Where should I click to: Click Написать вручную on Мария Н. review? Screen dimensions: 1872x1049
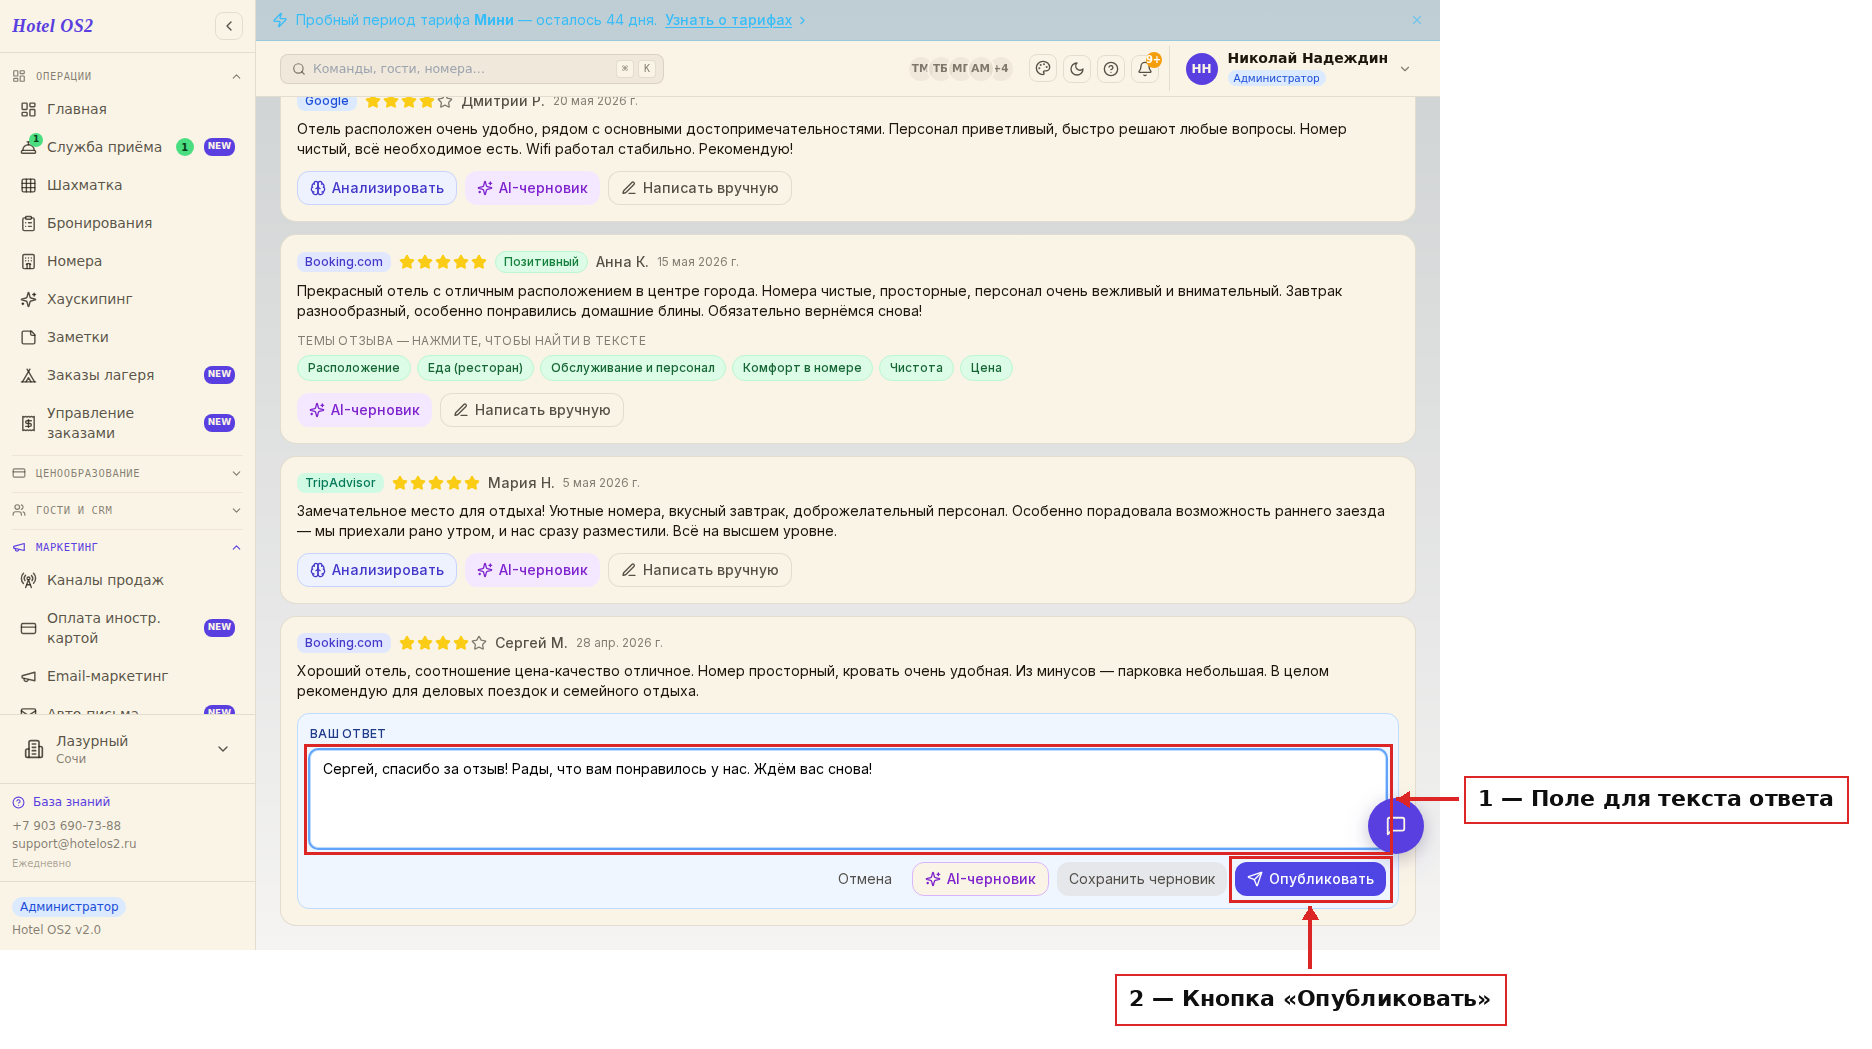[700, 570]
